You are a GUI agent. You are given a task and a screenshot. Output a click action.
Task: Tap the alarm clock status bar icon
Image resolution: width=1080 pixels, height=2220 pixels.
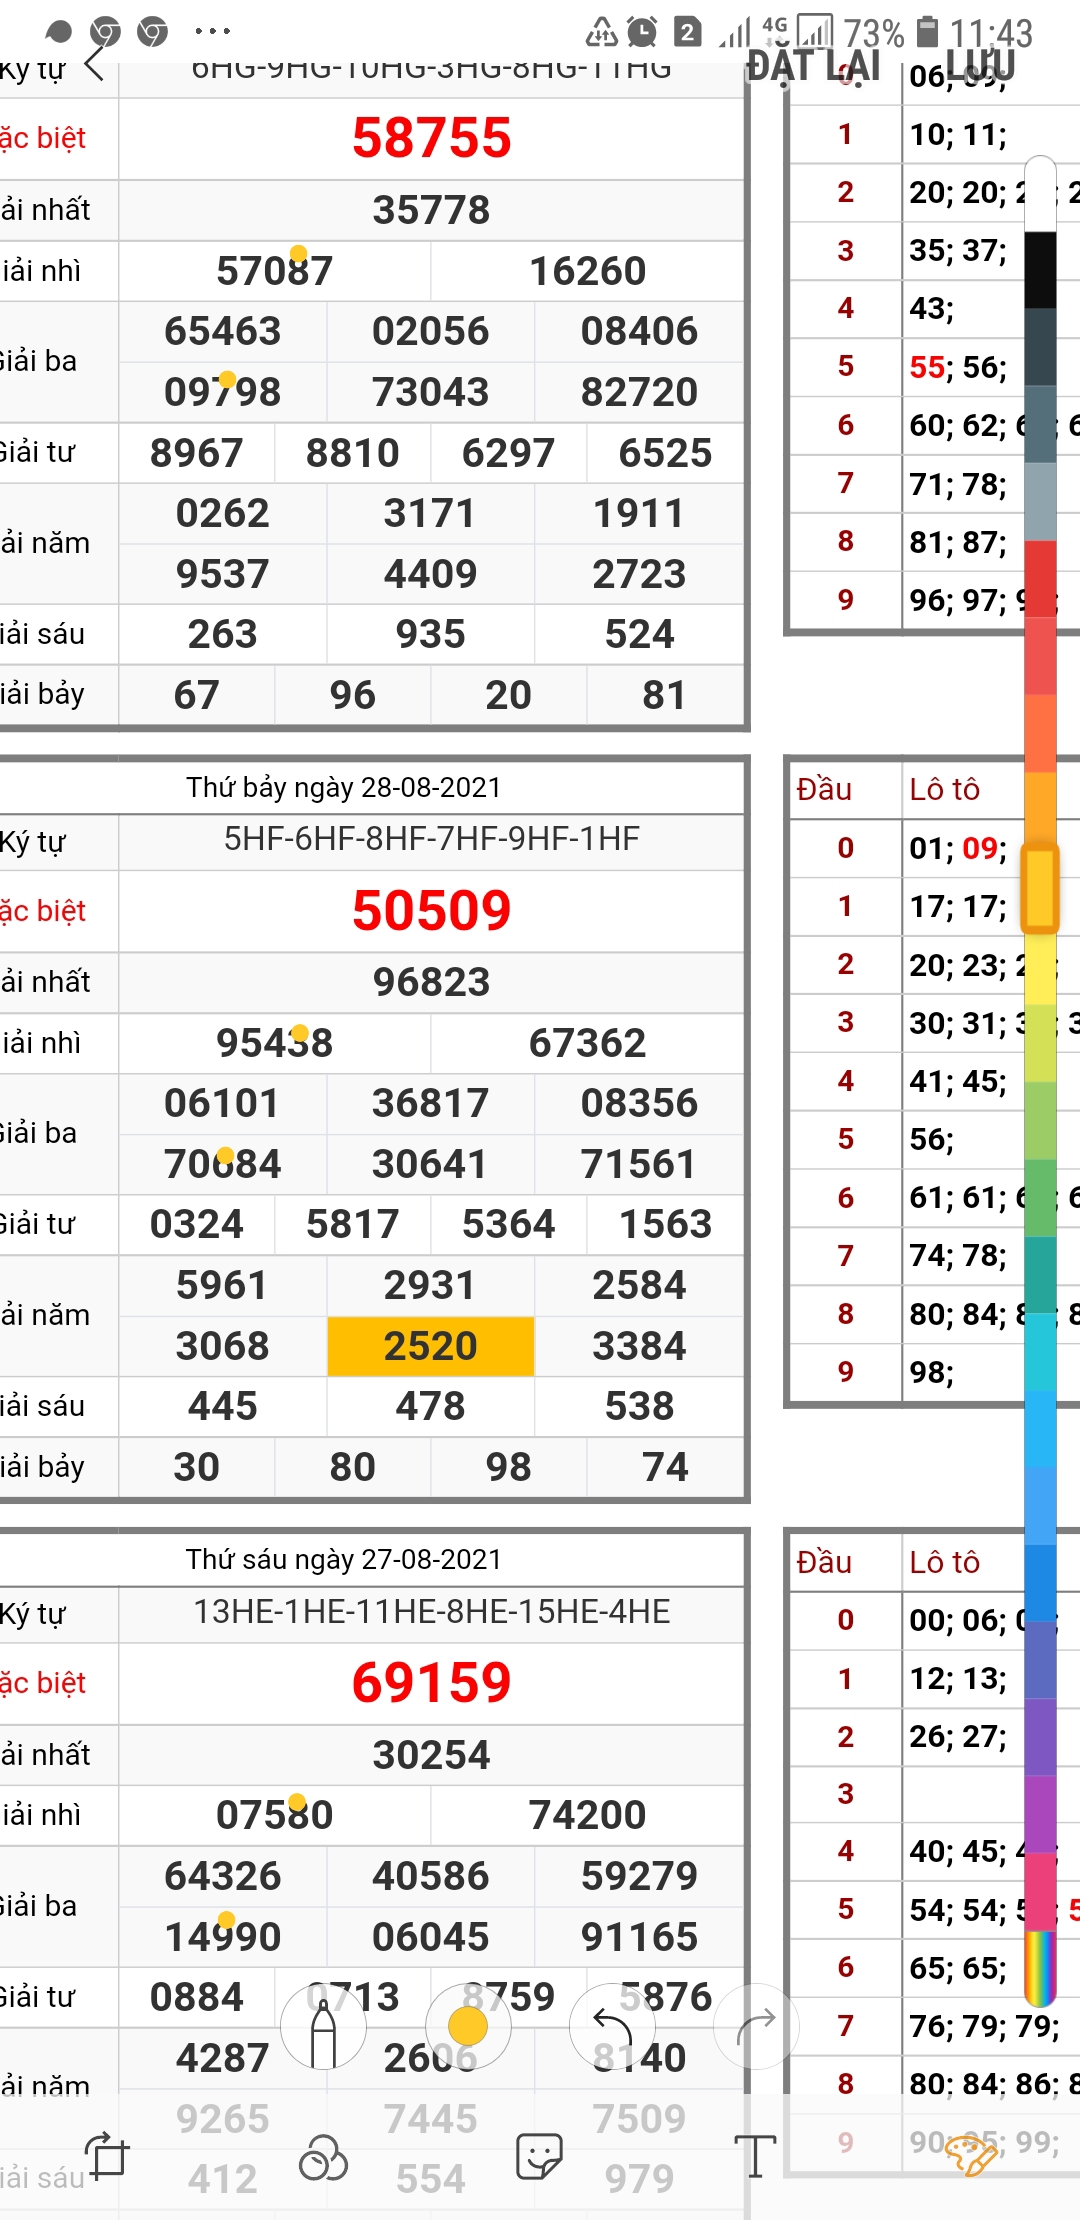coord(642,33)
